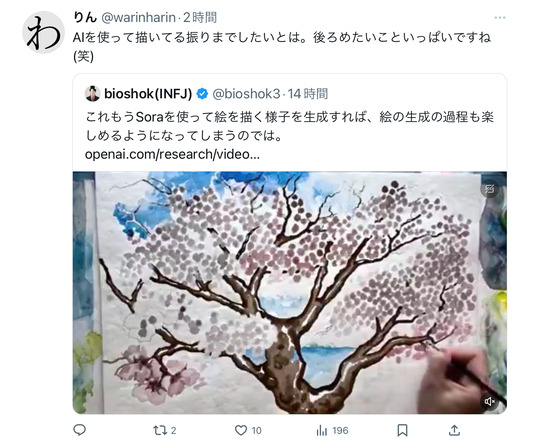The image size is (550, 447).
Task: Click the share upload icon
Action: [454, 430]
